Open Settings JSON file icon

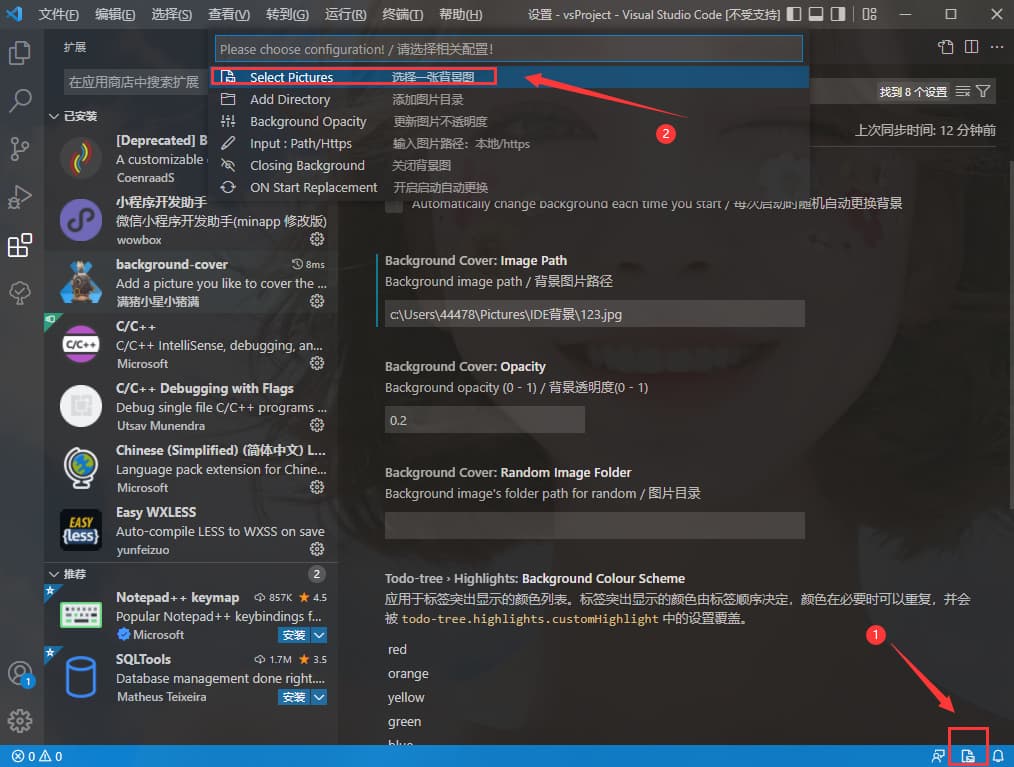946,47
